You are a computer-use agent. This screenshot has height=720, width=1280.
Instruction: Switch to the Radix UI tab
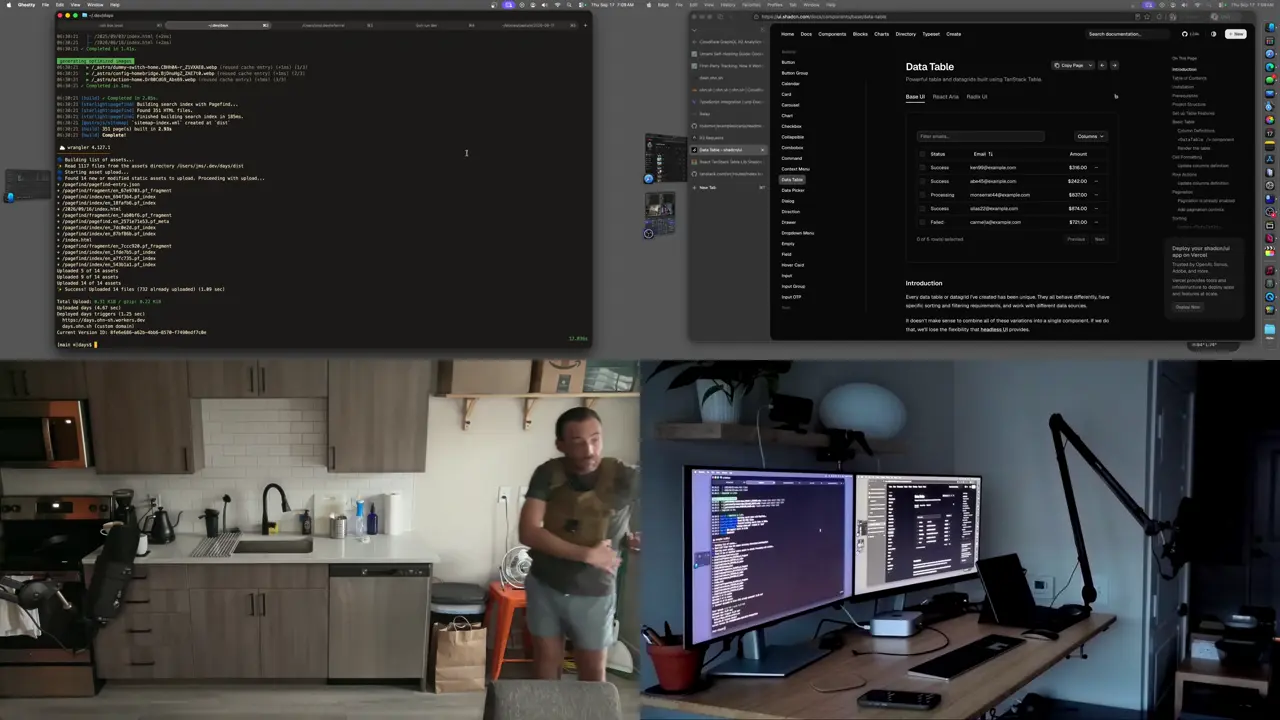tap(977, 97)
